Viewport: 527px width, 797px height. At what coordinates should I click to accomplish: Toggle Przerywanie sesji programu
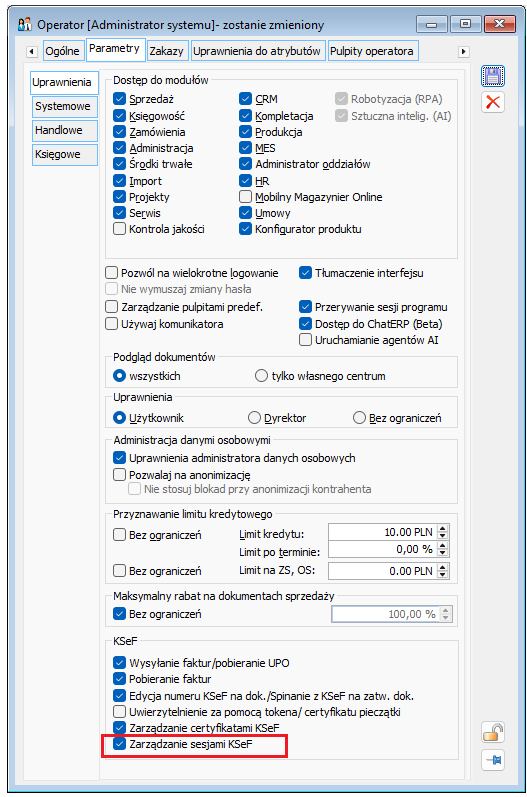[305, 307]
